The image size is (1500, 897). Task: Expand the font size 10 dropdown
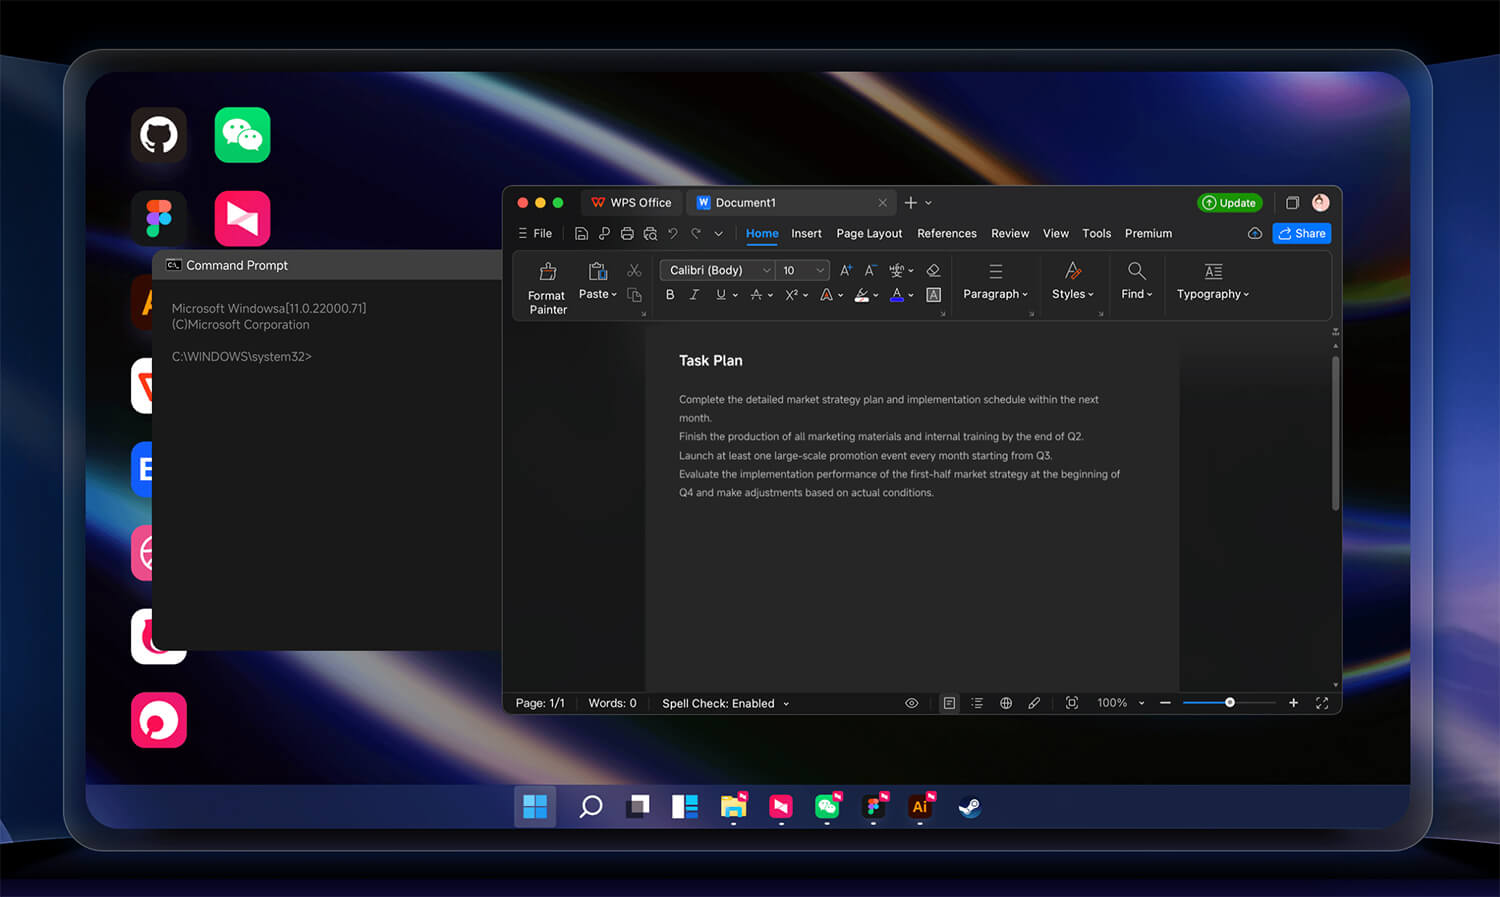804,270
